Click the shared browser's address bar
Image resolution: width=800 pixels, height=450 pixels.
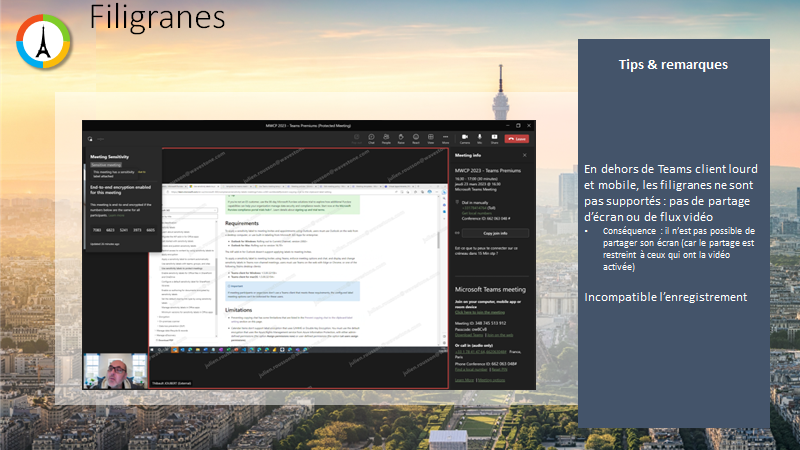[x=281, y=192]
